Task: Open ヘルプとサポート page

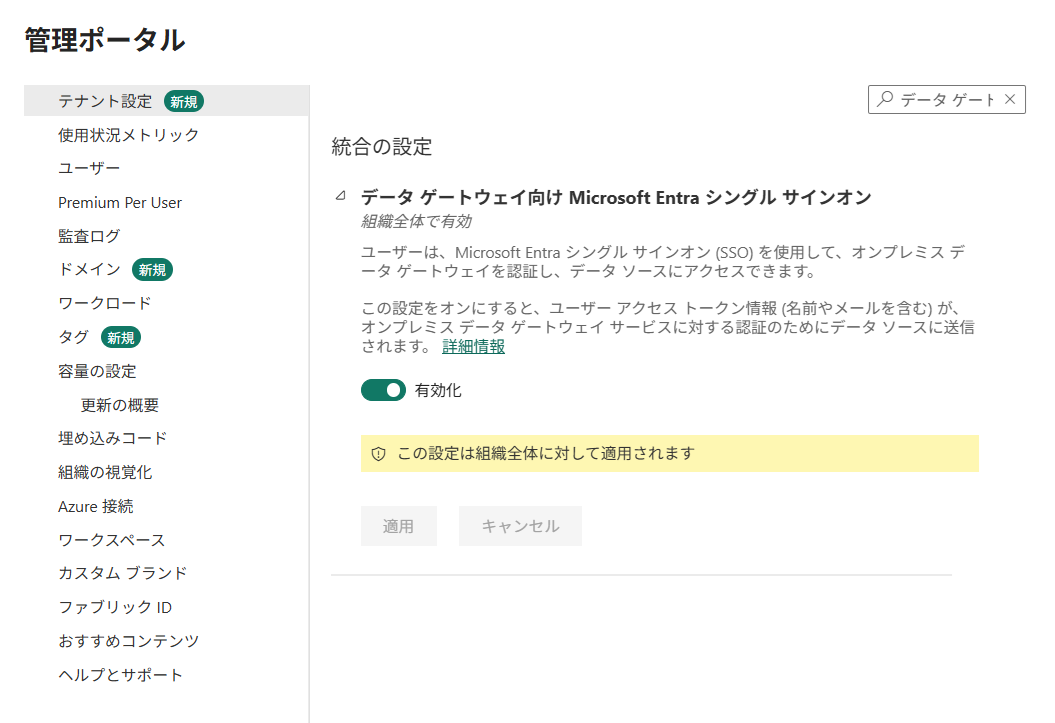Action: tap(120, 675)
